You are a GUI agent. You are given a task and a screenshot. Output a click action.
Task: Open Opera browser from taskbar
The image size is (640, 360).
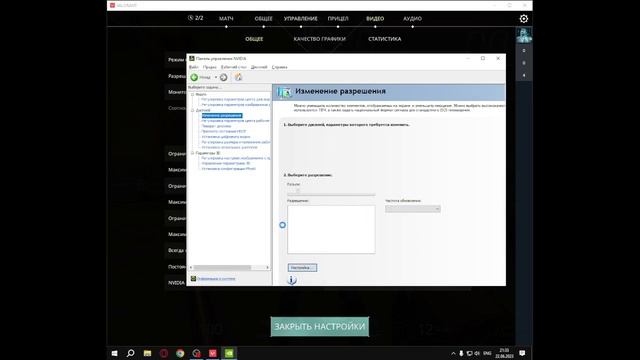(164, 353)
